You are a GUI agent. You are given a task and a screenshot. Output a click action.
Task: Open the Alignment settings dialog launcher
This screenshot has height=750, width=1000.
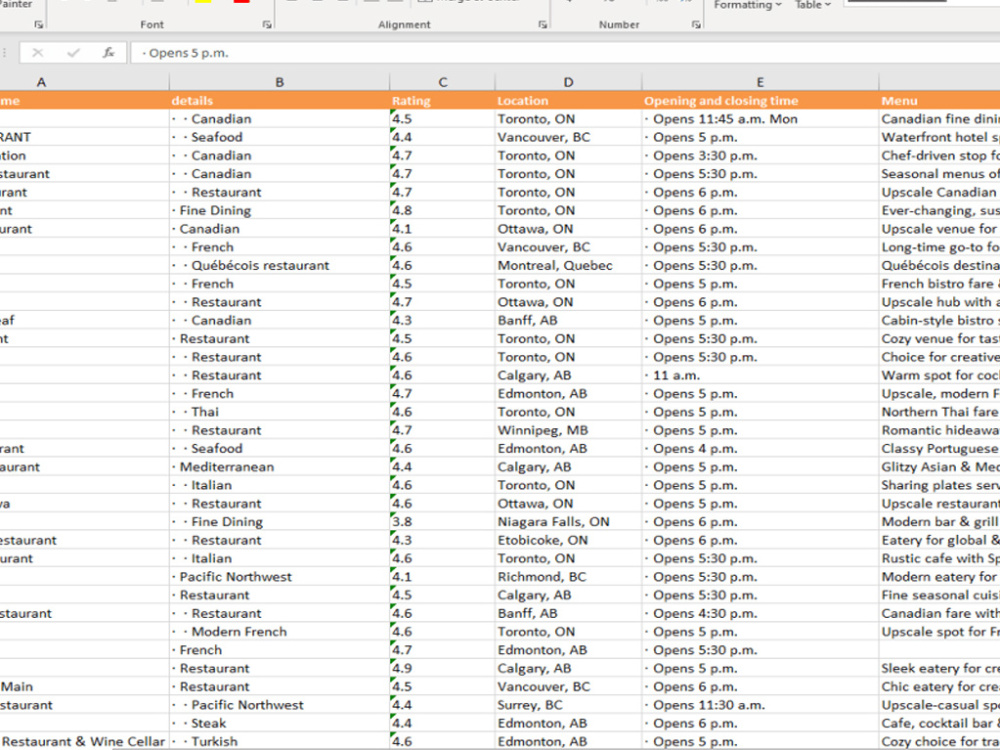coord(543,24)
